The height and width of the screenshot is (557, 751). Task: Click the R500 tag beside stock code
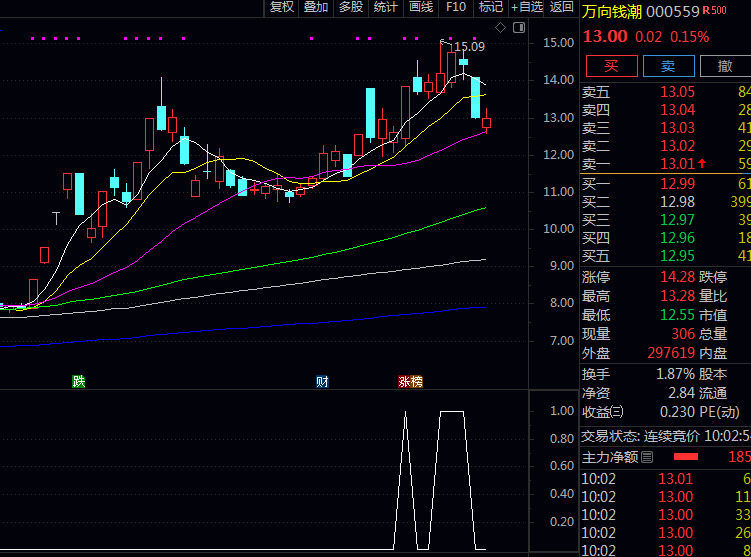714,10
